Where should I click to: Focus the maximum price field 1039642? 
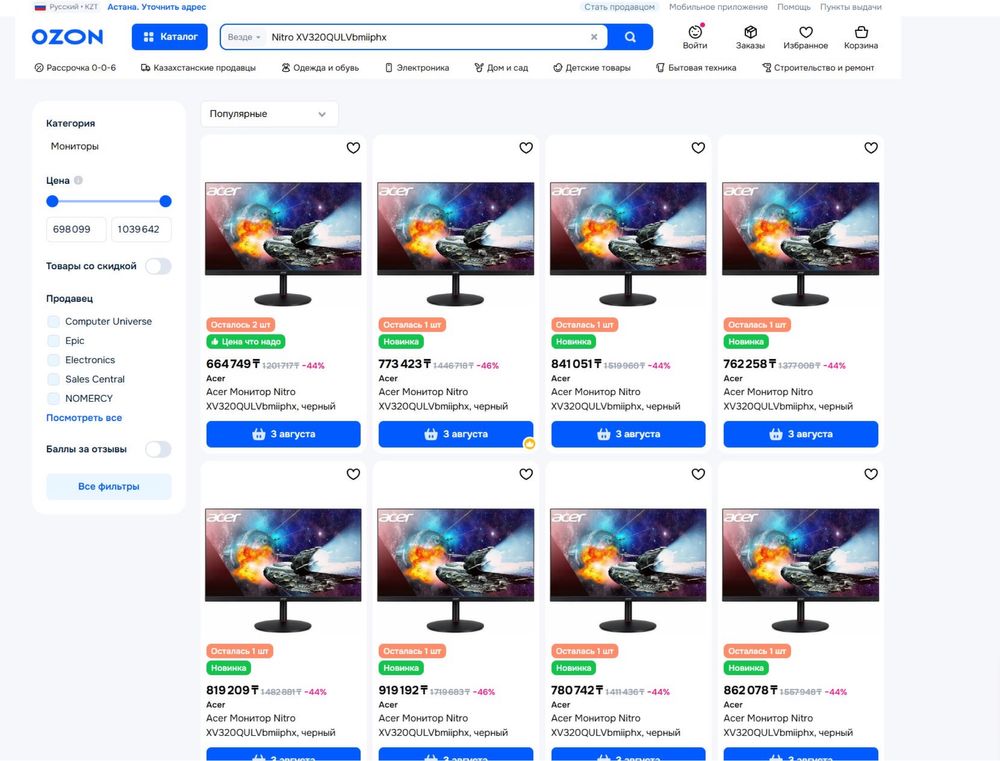(x=141, y=229)
